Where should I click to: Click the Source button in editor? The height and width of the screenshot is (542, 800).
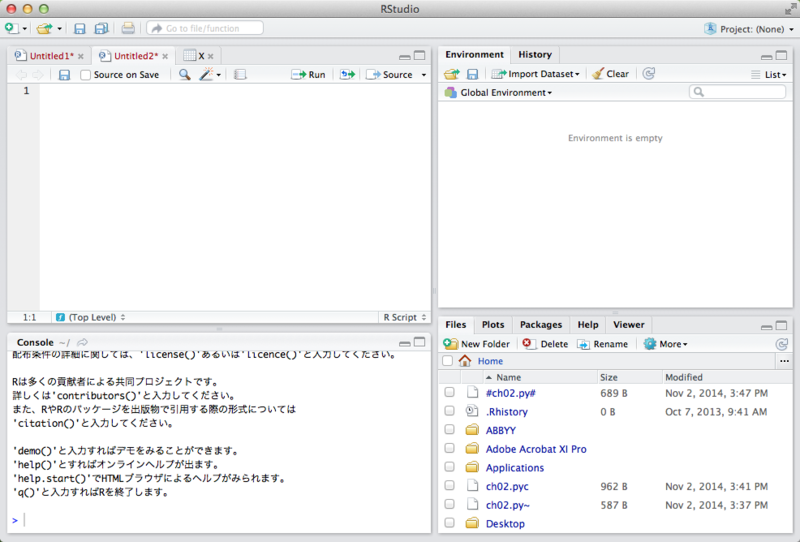tap(389, 75)
